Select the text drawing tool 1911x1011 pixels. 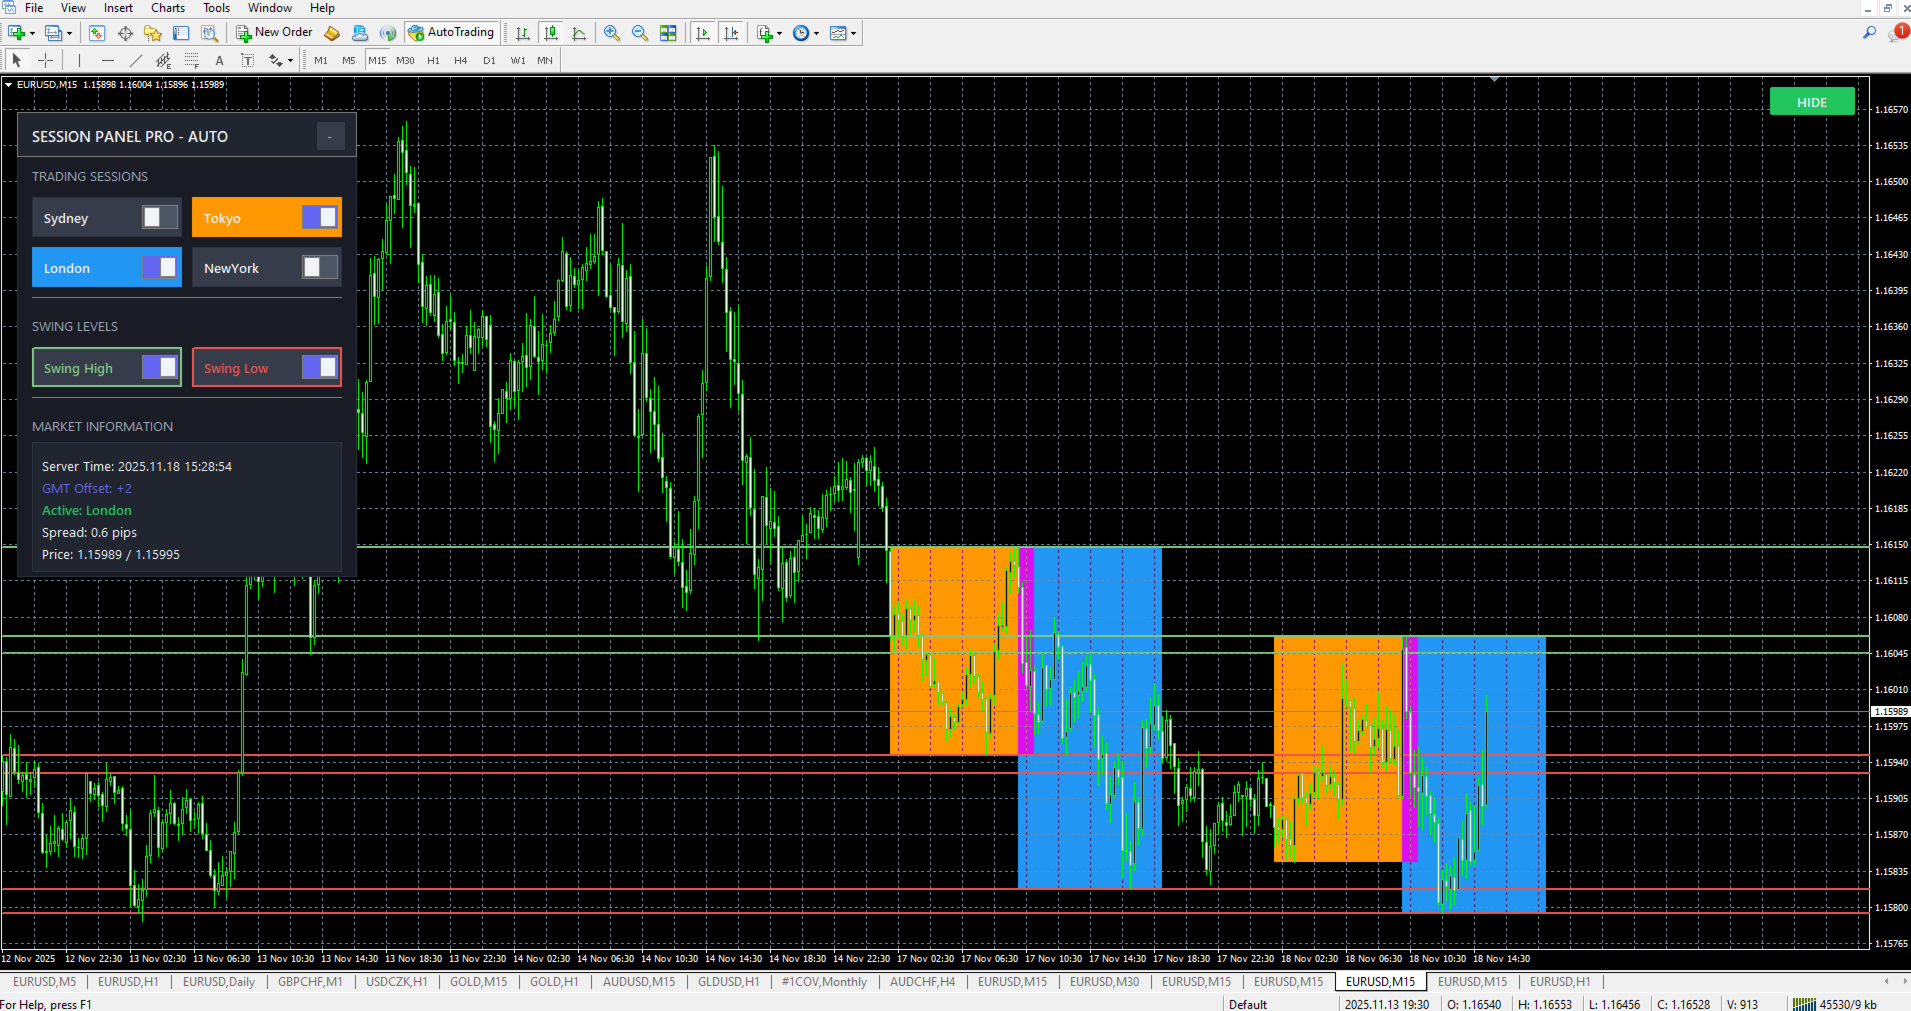coord(220,60)
